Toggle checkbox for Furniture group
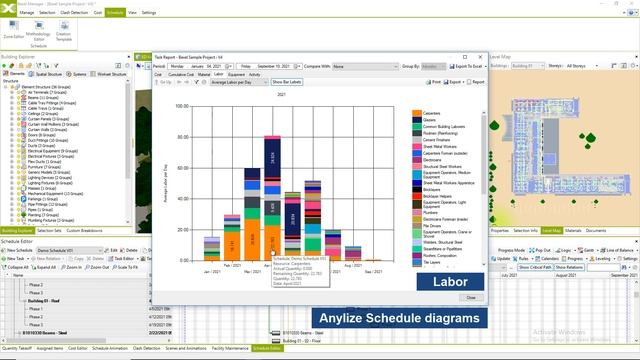 (18, 167)
